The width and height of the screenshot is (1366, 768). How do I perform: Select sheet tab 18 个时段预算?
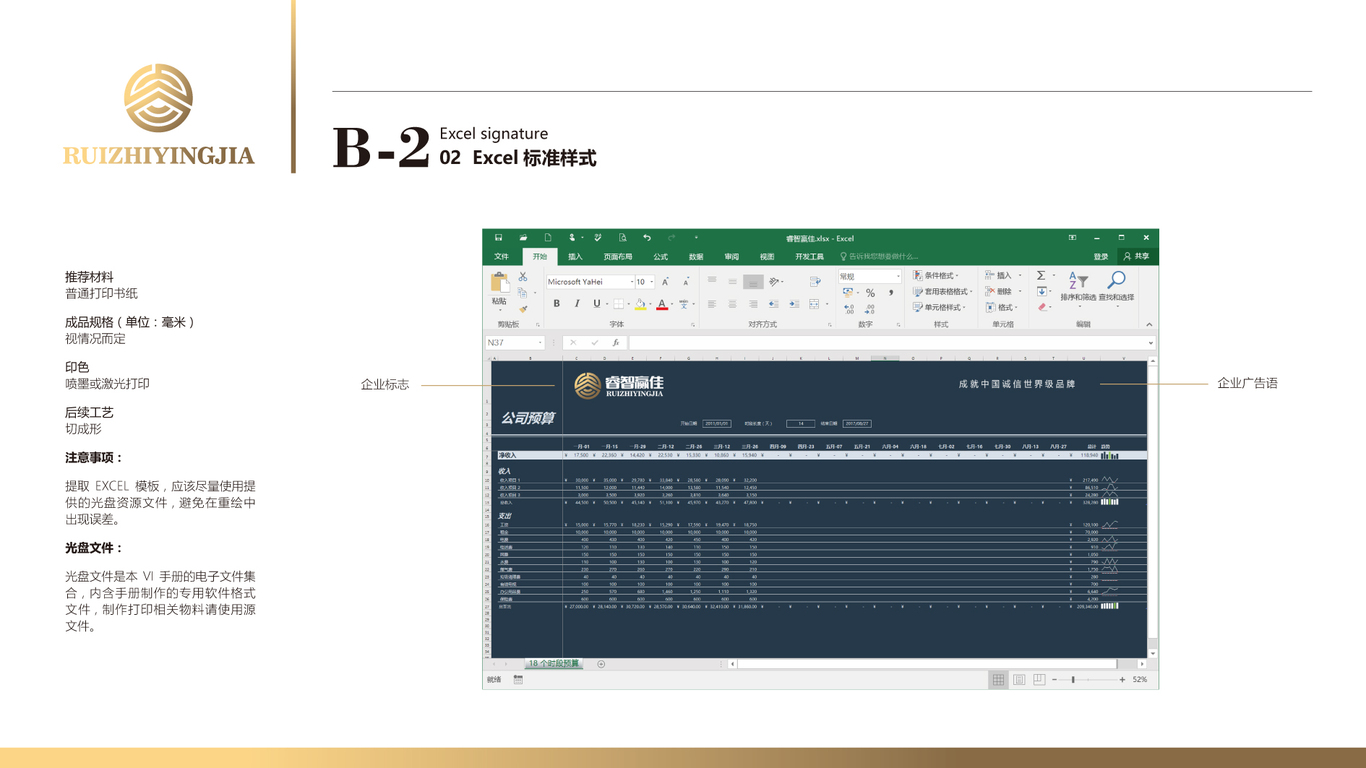(x=553, y=664)
